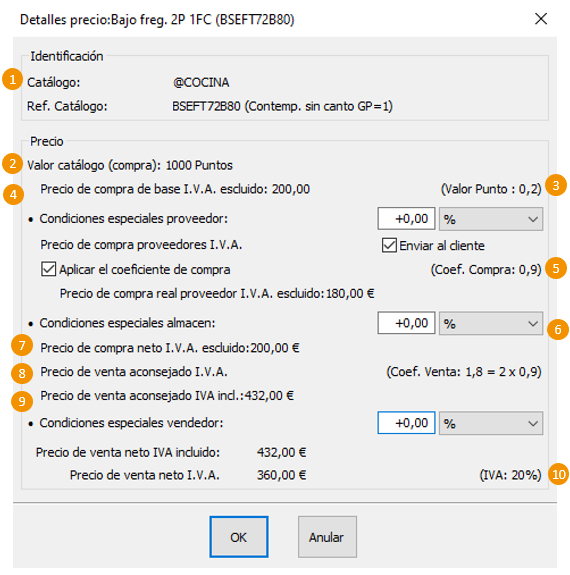Click the almacen conditions +0,00 input field
The height and width of the screenshot is (575, 570).
coord(406,323)
